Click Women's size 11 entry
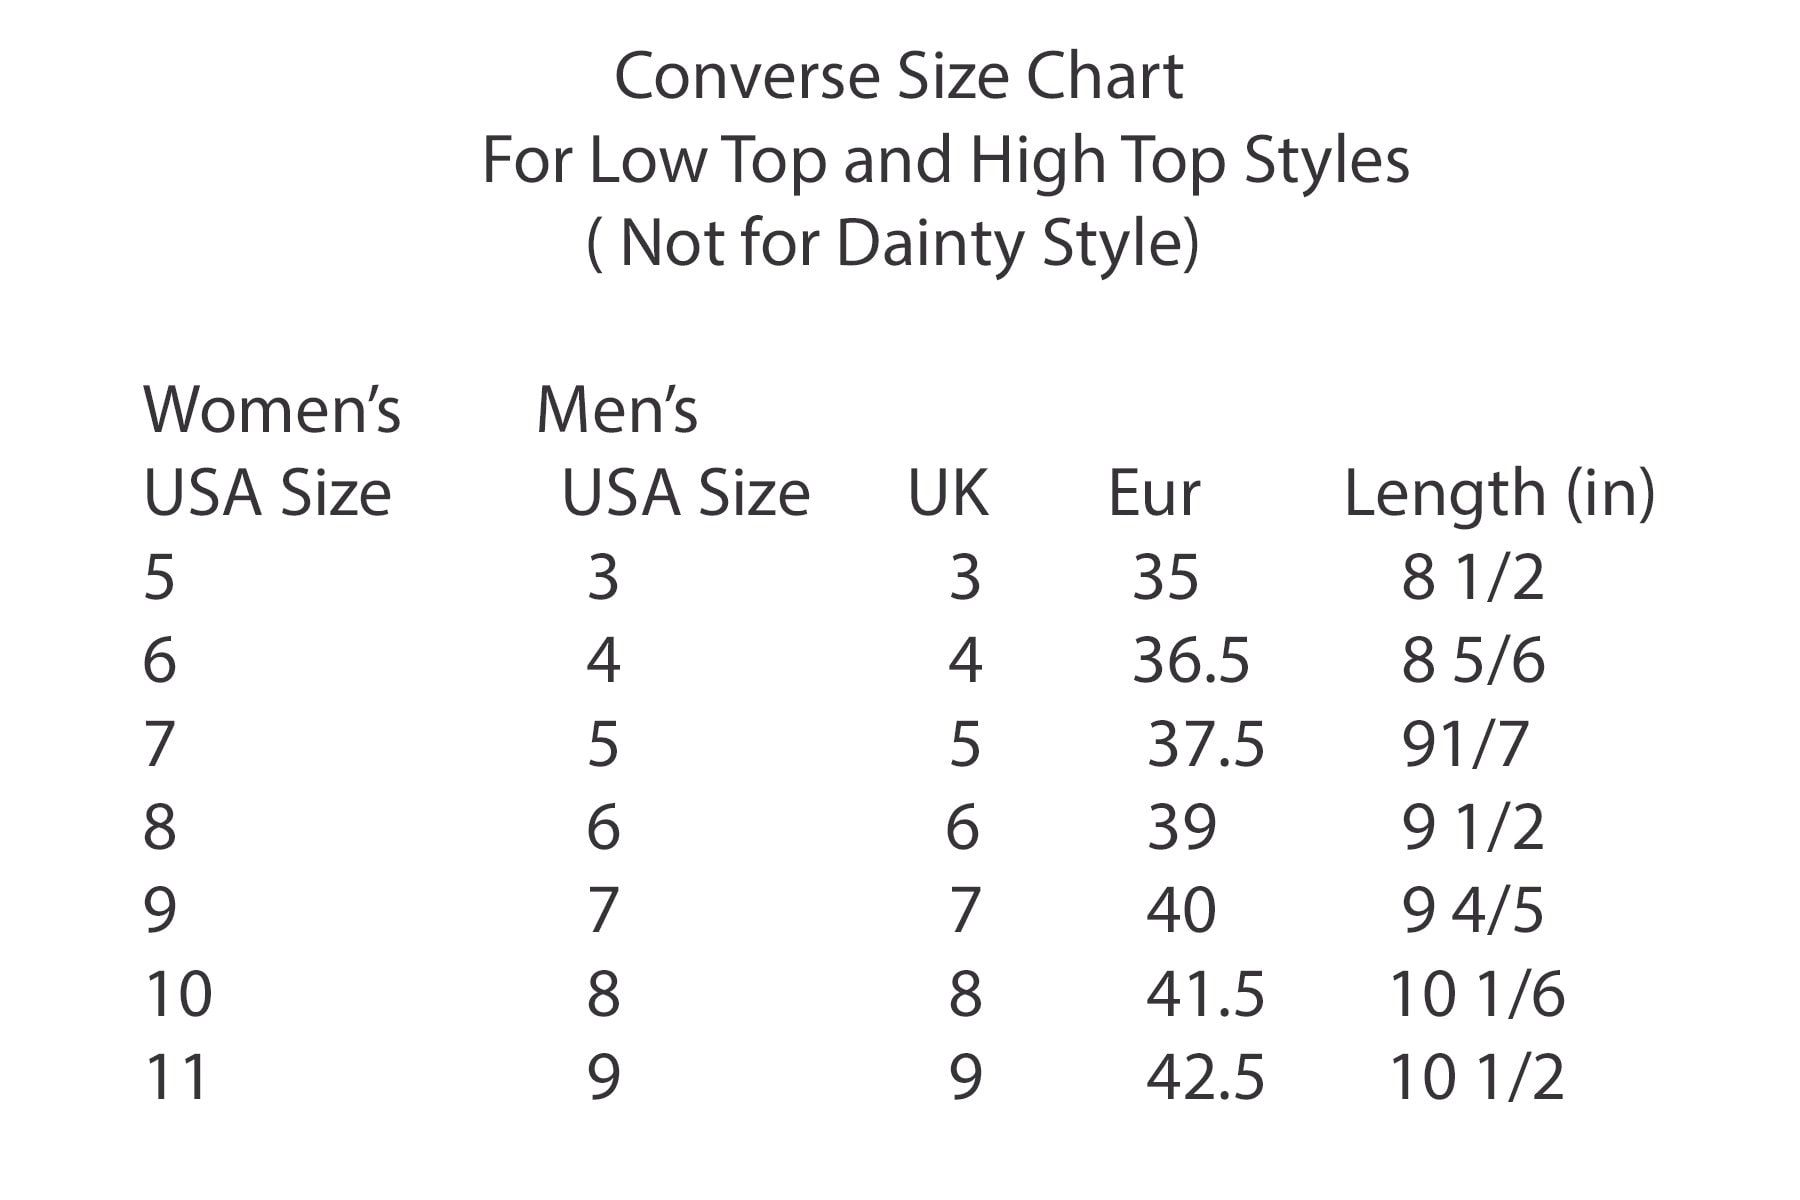1800x1200 pixels. point(176,1077)
